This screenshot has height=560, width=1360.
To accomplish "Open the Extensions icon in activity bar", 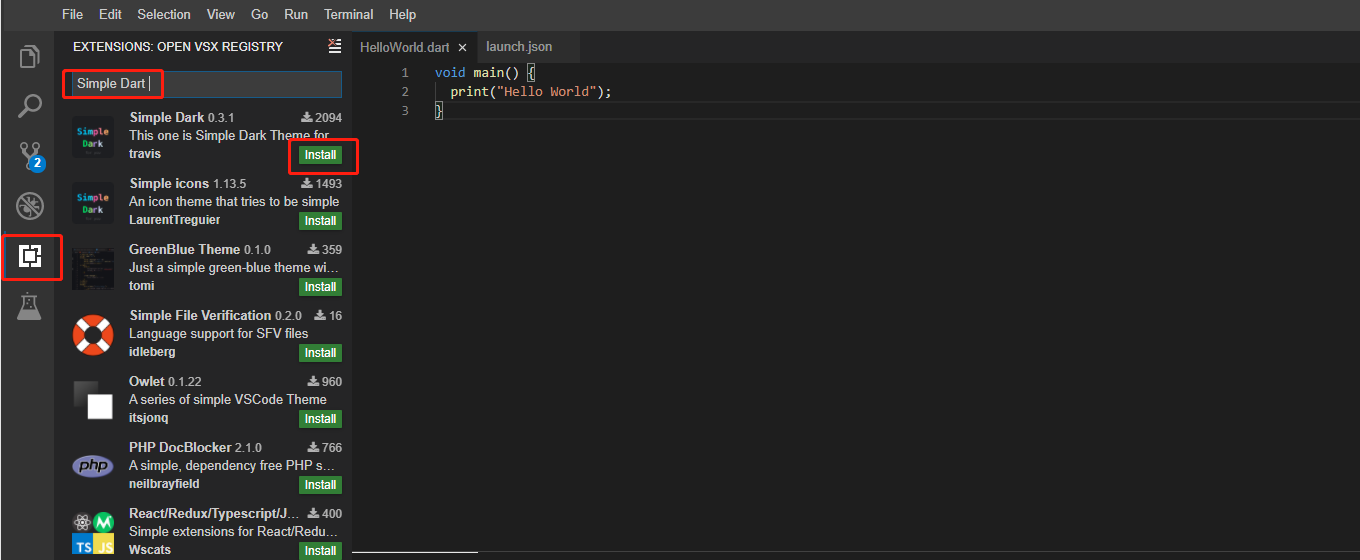I will [30, 257].
